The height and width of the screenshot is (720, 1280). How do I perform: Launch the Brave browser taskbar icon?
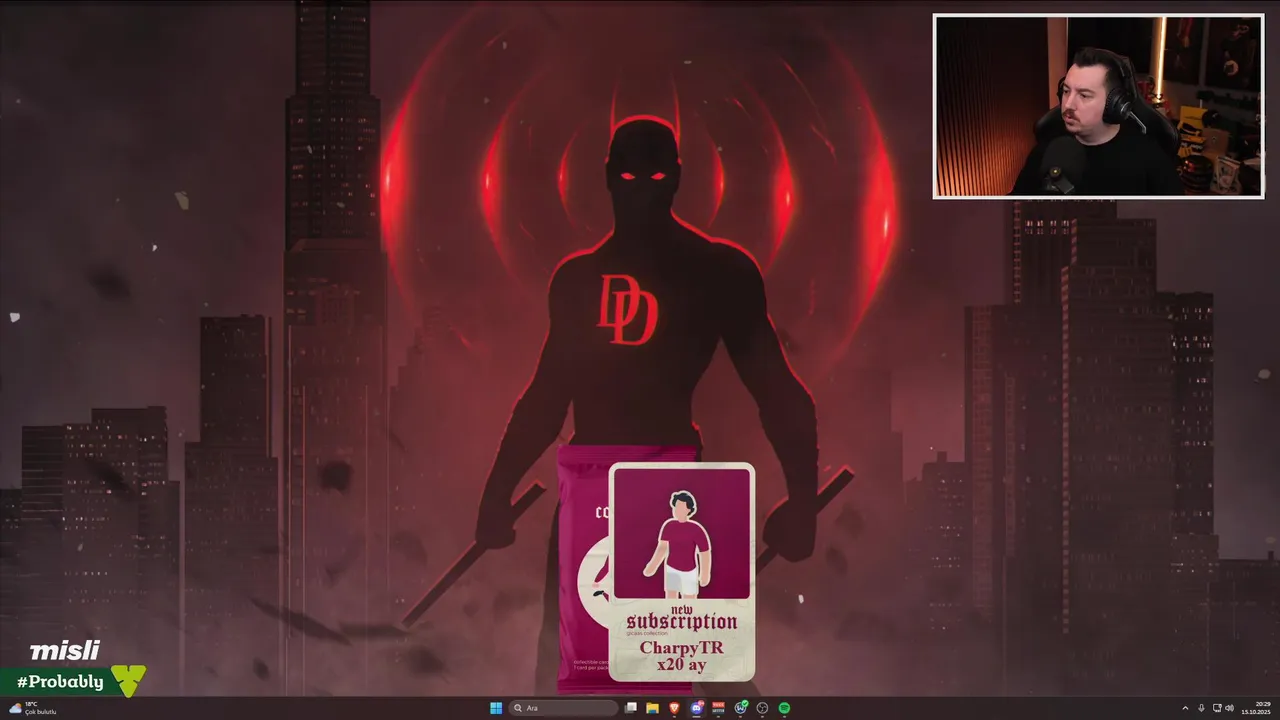point(674,708)
